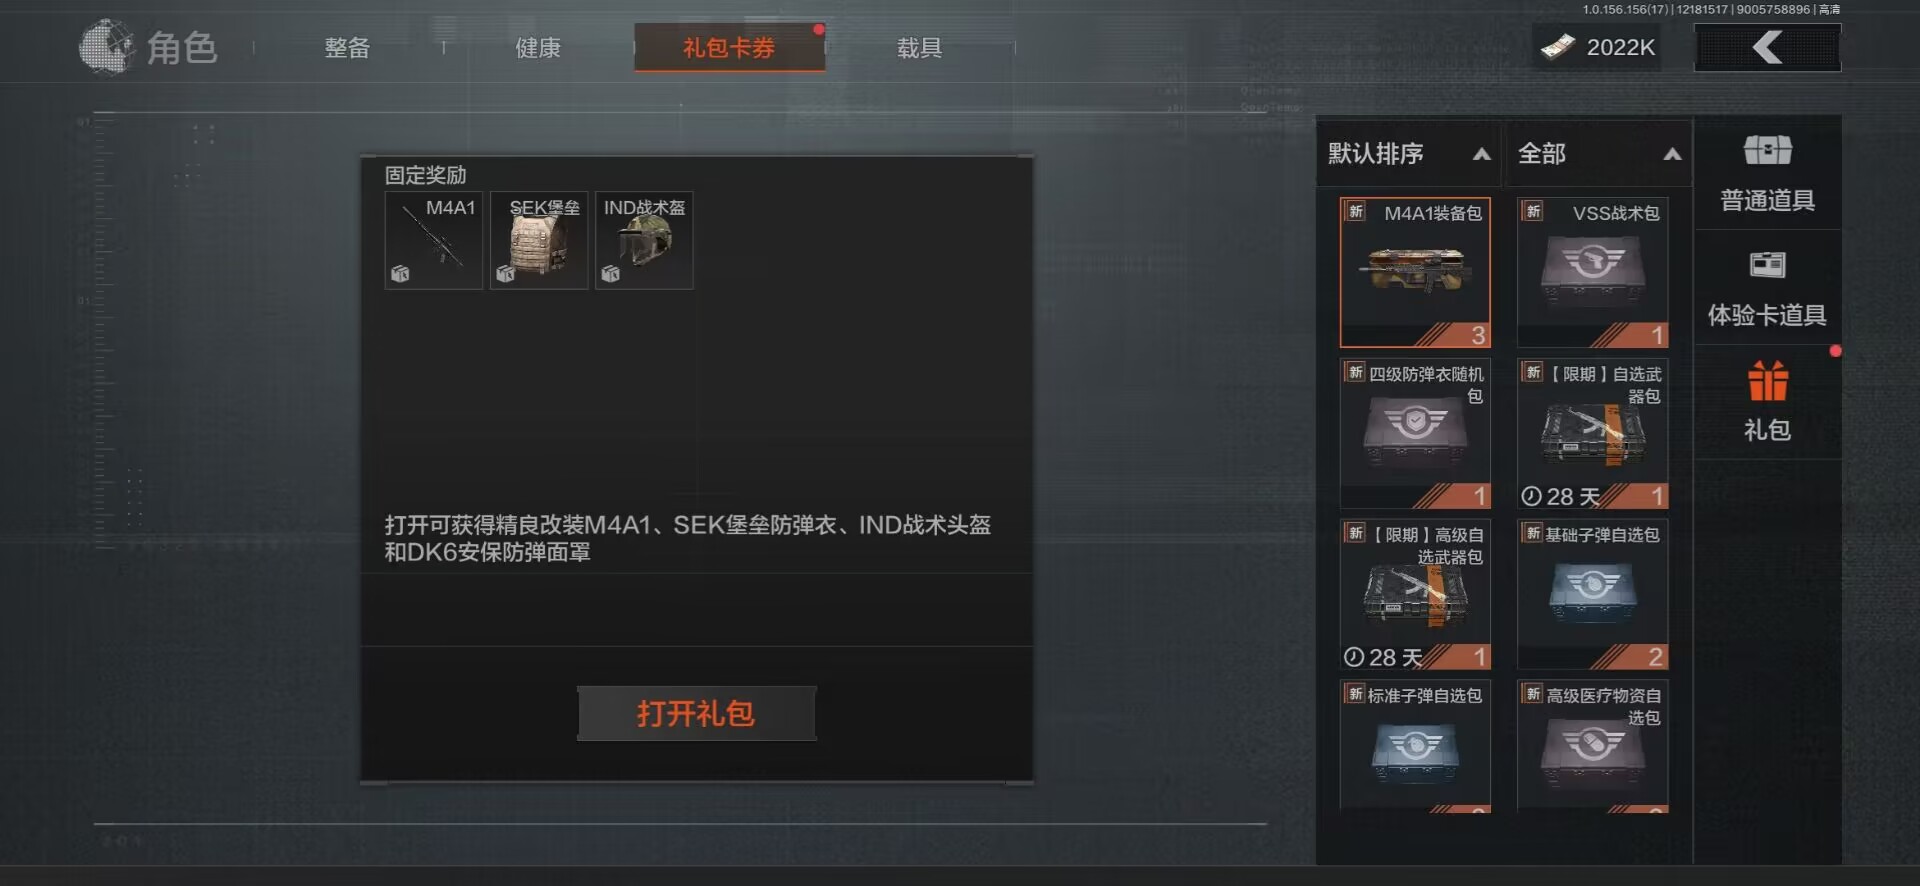1920x886 pixels.
Task: Select the M4A1 rifle reward icon
Action: coord(434,241)
